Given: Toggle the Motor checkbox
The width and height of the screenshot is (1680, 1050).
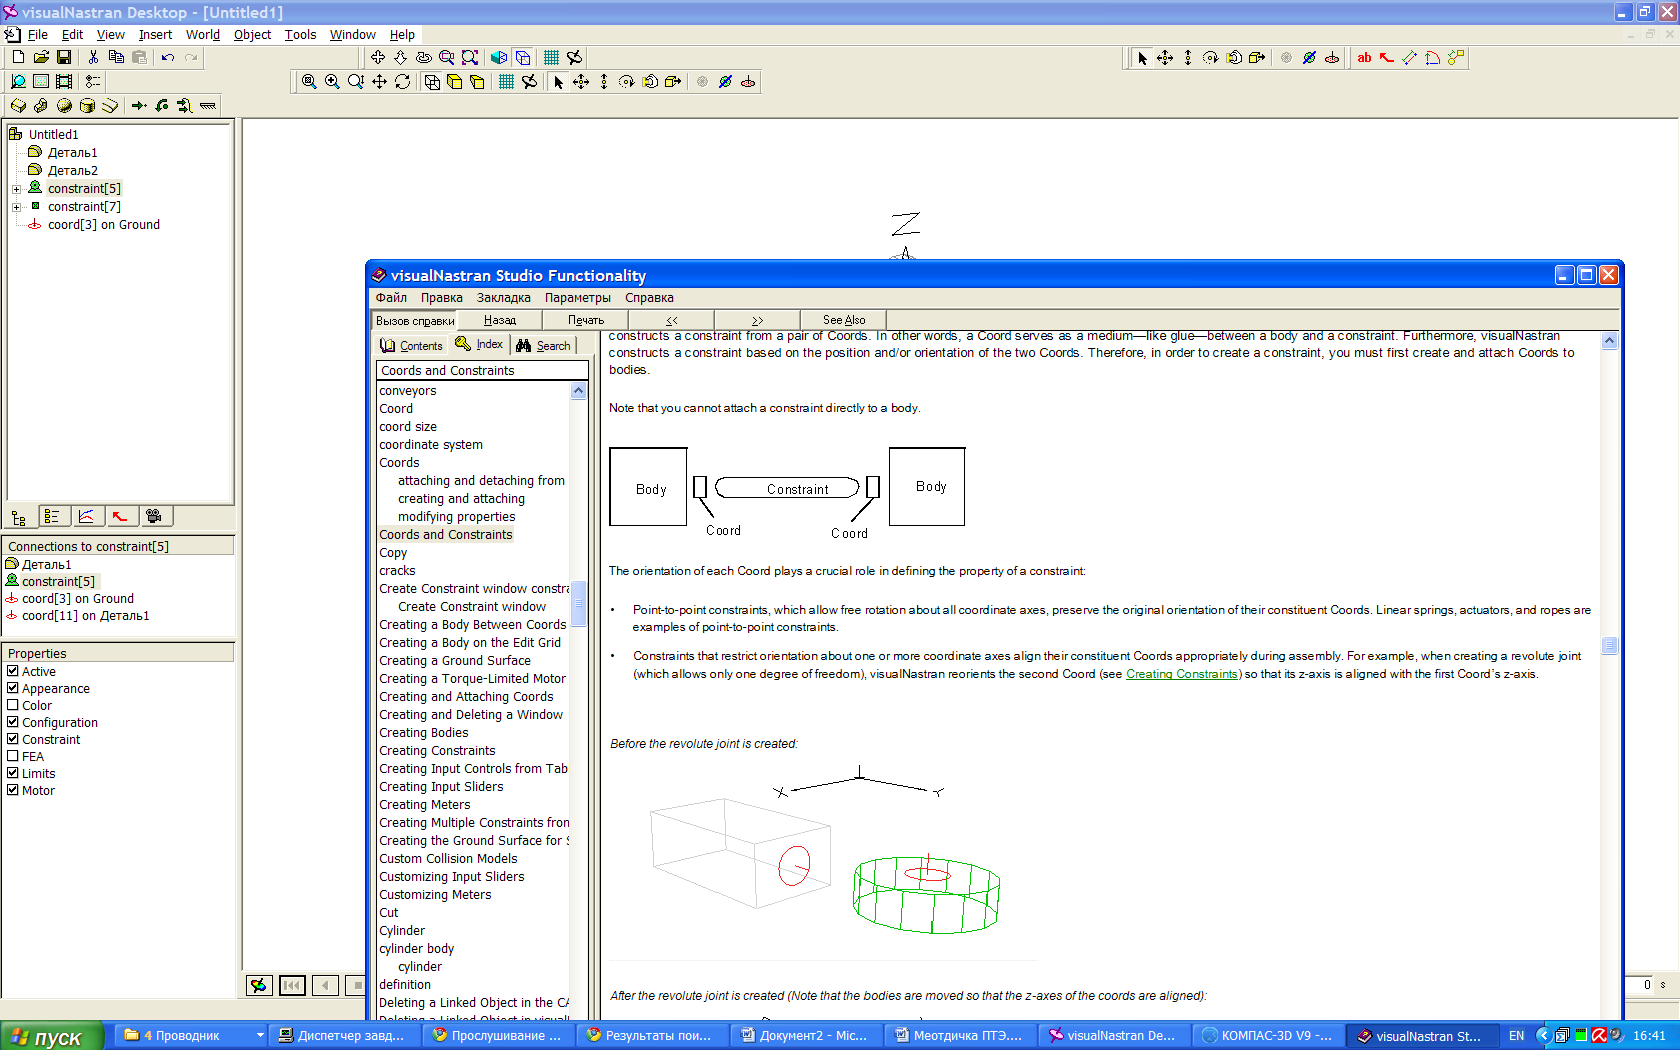Looking at the screenshot, I should 13,790.
